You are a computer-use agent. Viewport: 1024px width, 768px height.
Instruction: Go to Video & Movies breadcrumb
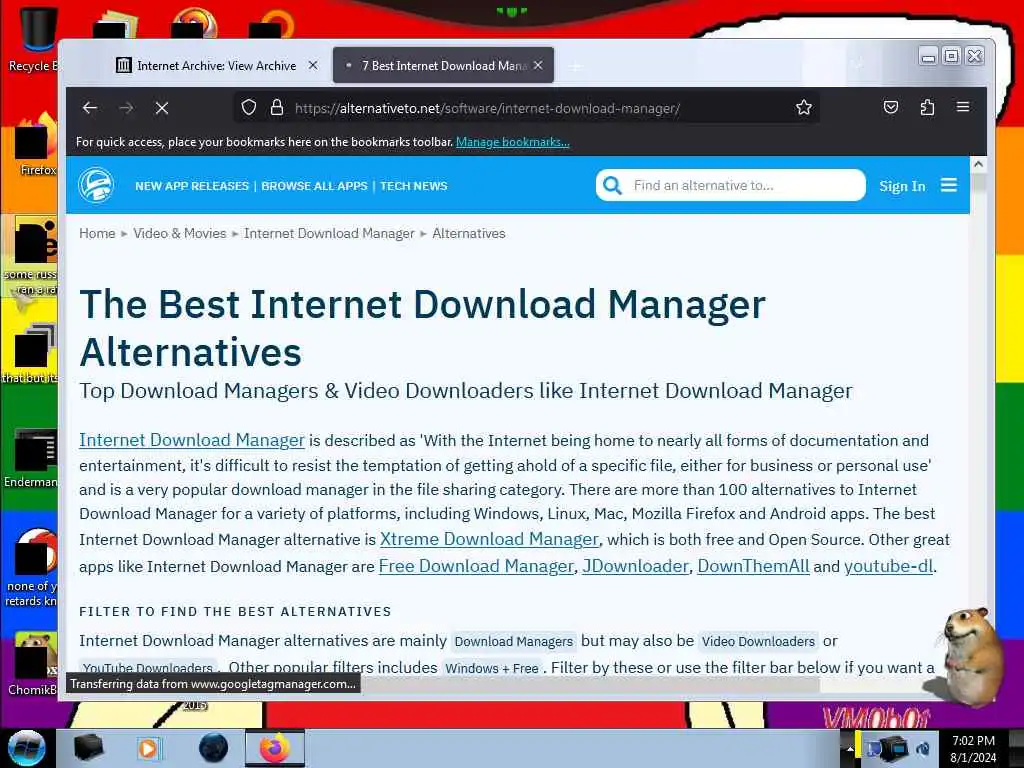pos(180,233)
